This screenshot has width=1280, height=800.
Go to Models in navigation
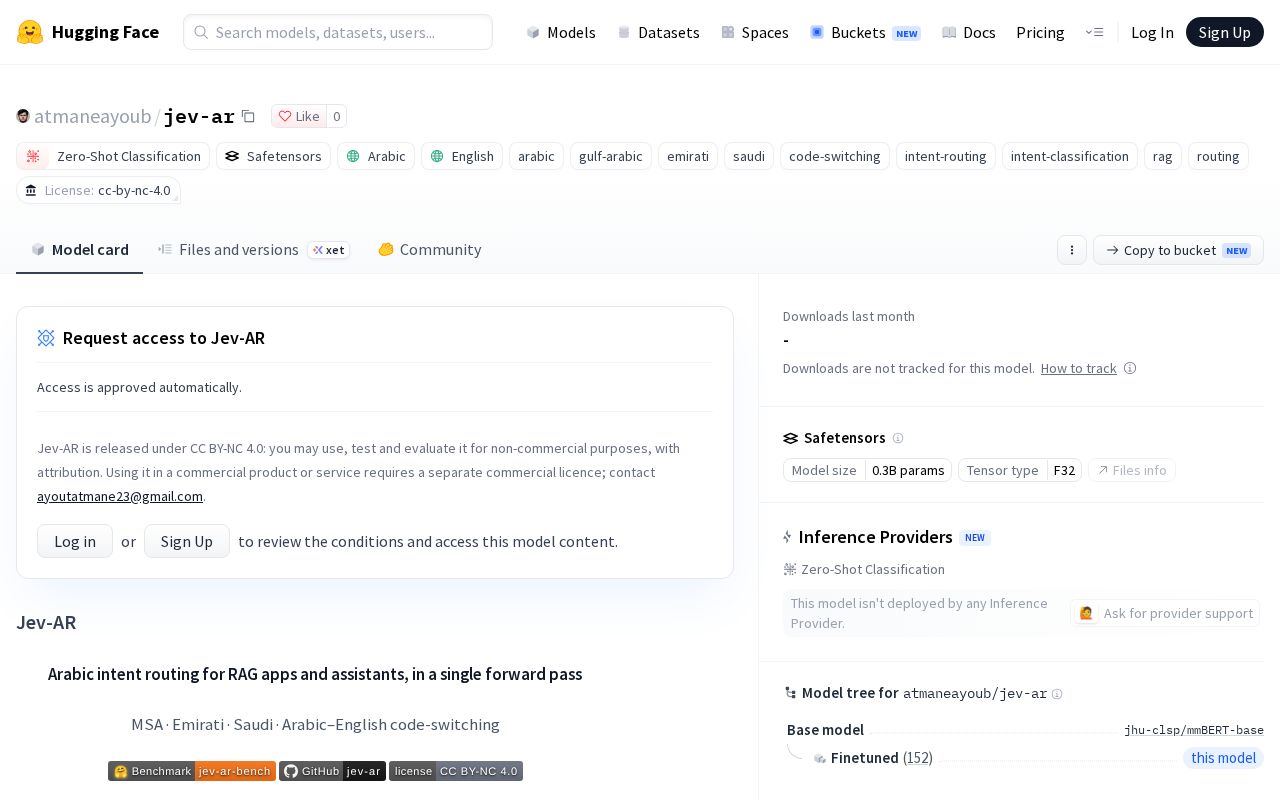[561, 32]
